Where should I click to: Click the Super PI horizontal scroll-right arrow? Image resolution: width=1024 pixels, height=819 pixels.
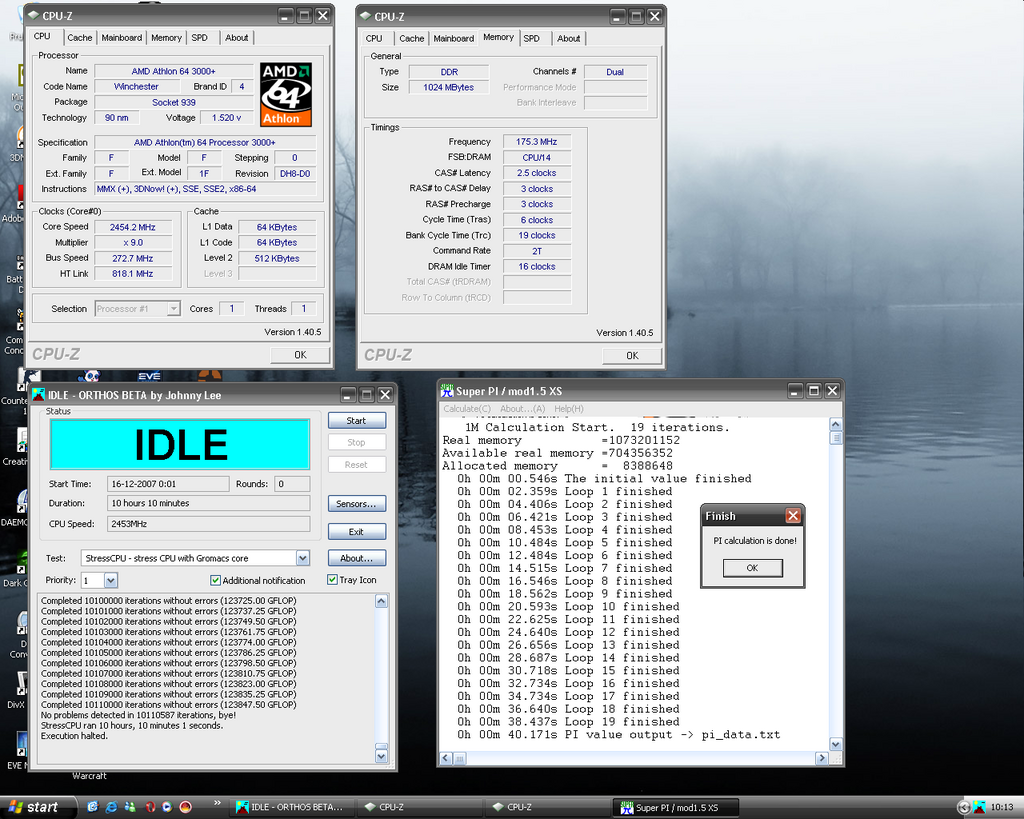point(822,758)
